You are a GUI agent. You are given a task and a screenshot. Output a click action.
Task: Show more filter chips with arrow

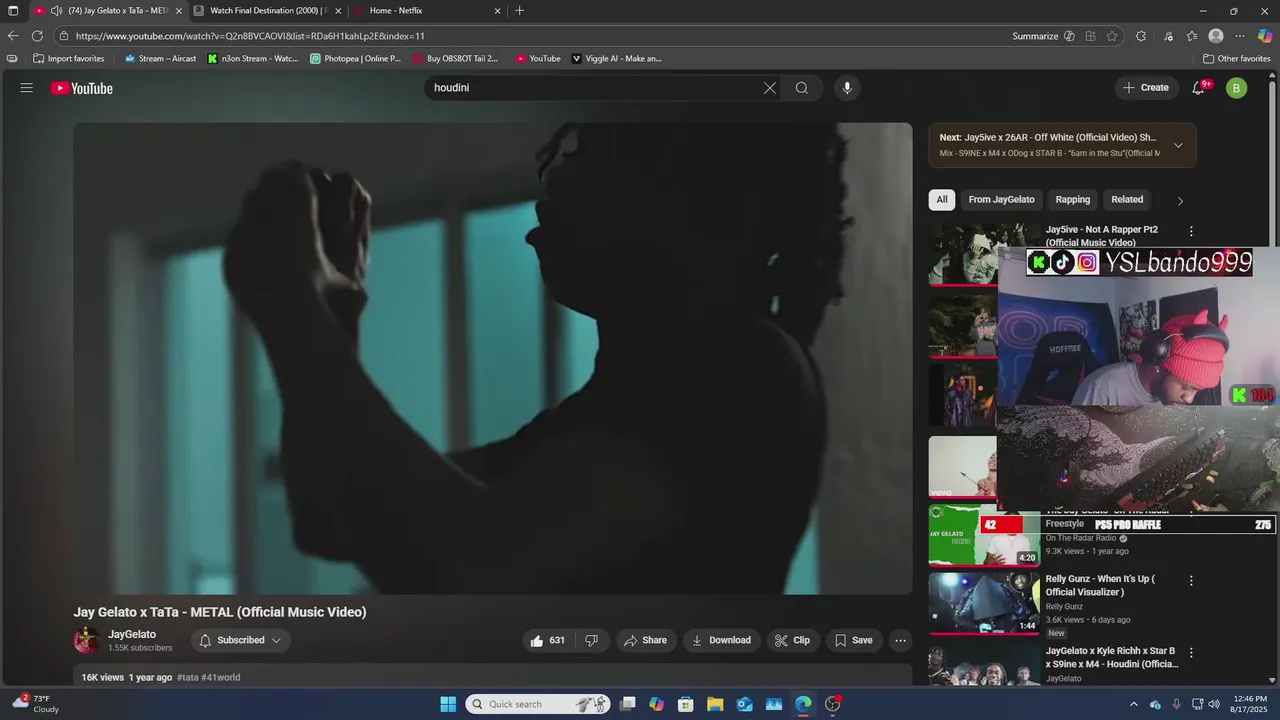1180,201
